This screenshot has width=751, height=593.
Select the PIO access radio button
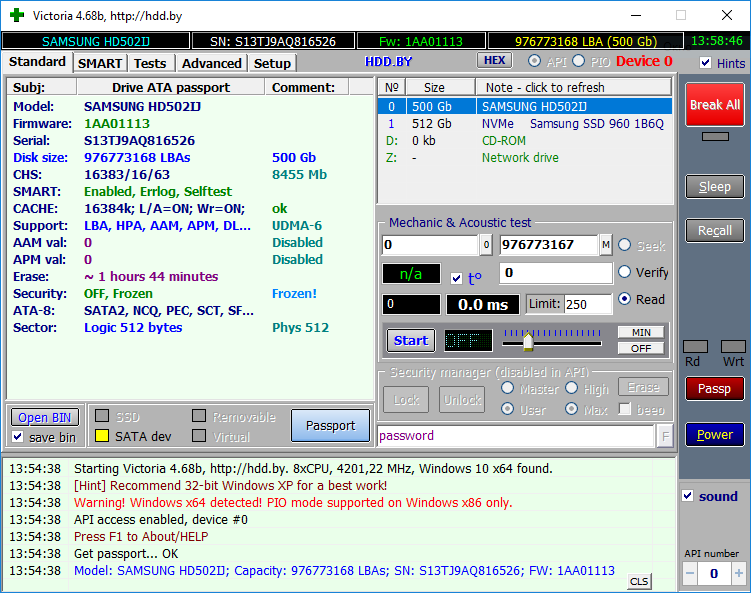pyautogui.click(x=579, y=61)
